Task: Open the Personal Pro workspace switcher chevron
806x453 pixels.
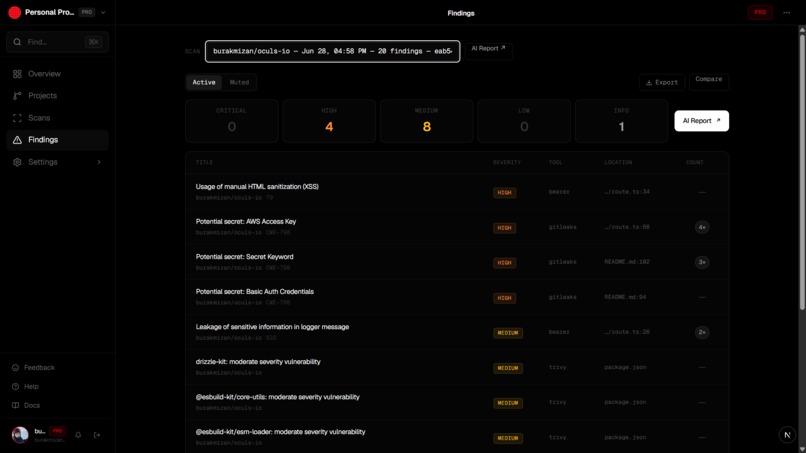Action: (x=103, y=12)
